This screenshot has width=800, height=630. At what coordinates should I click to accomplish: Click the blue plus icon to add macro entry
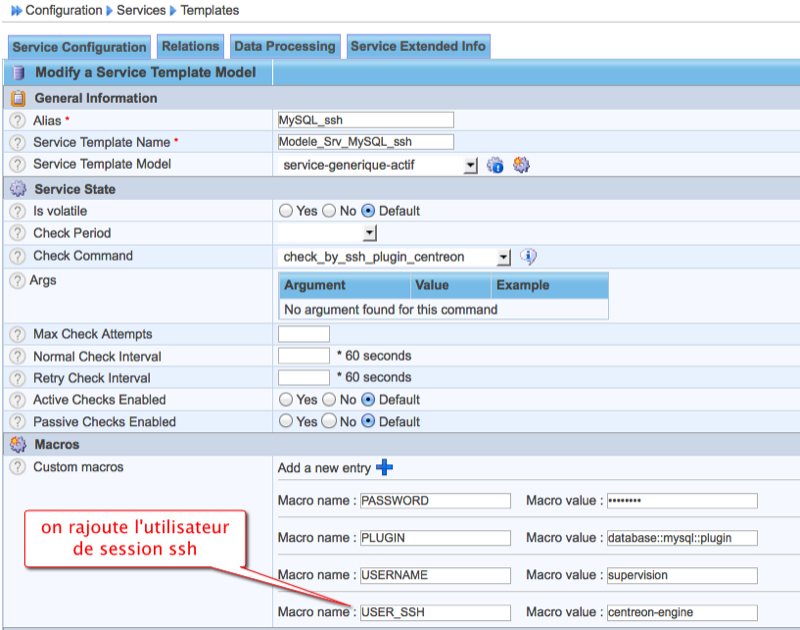[384, 468]
